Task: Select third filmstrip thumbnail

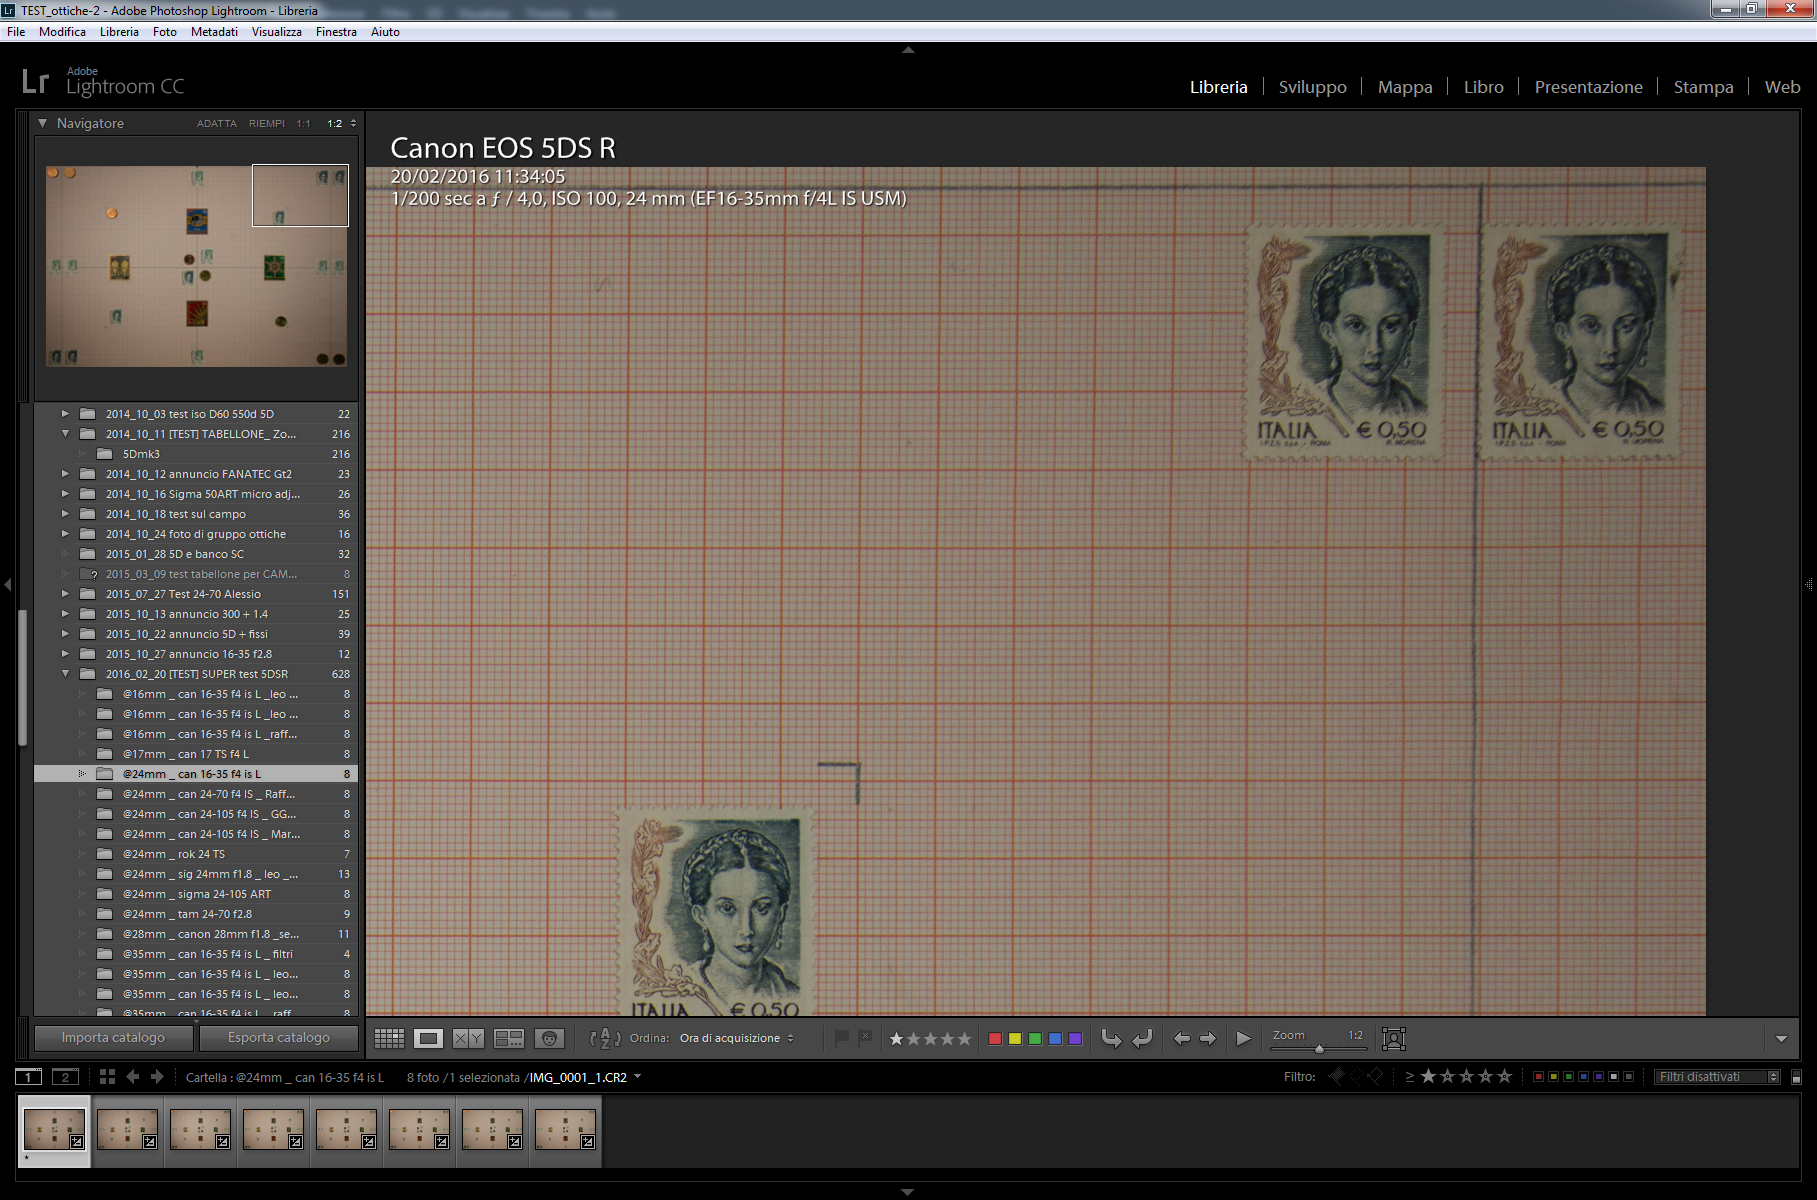Action: click(200, 1130)
